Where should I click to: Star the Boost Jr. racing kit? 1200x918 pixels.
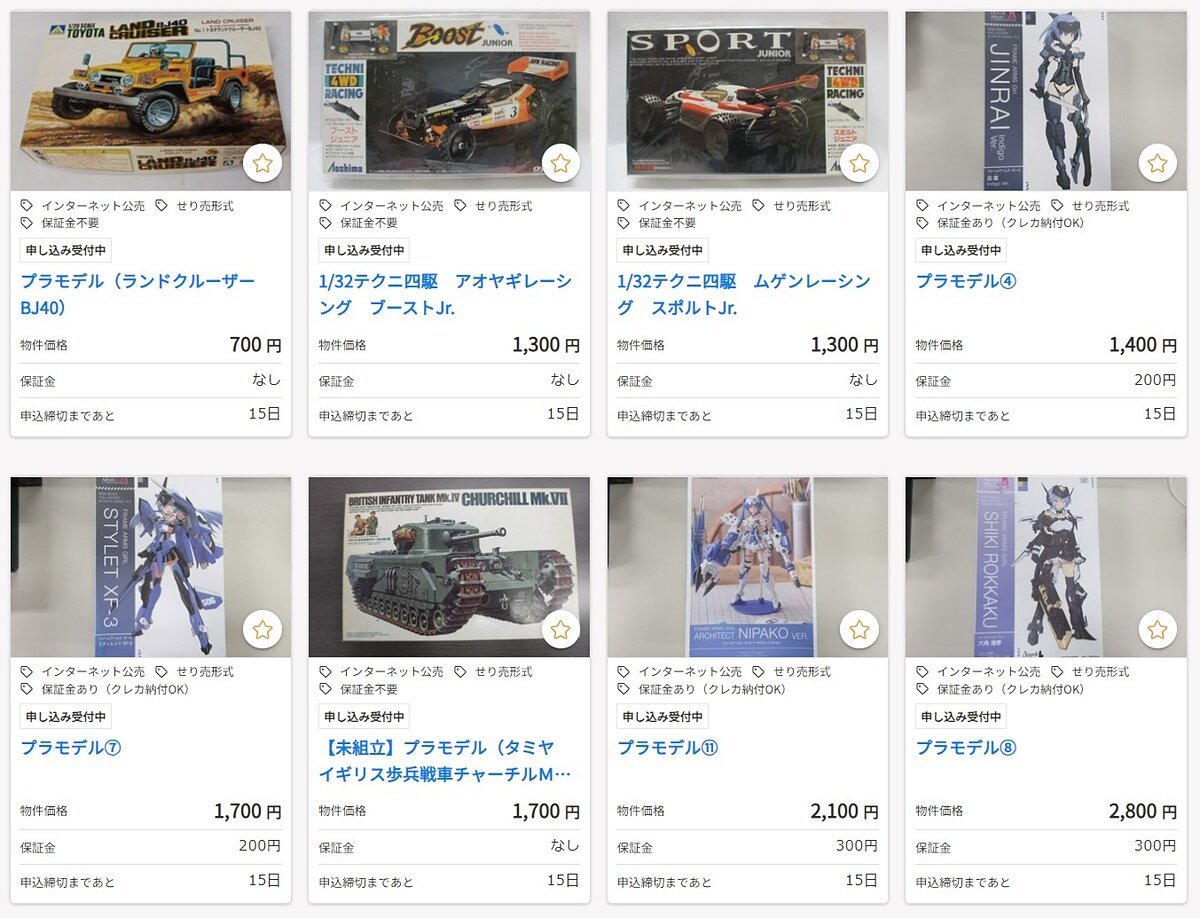560,163
